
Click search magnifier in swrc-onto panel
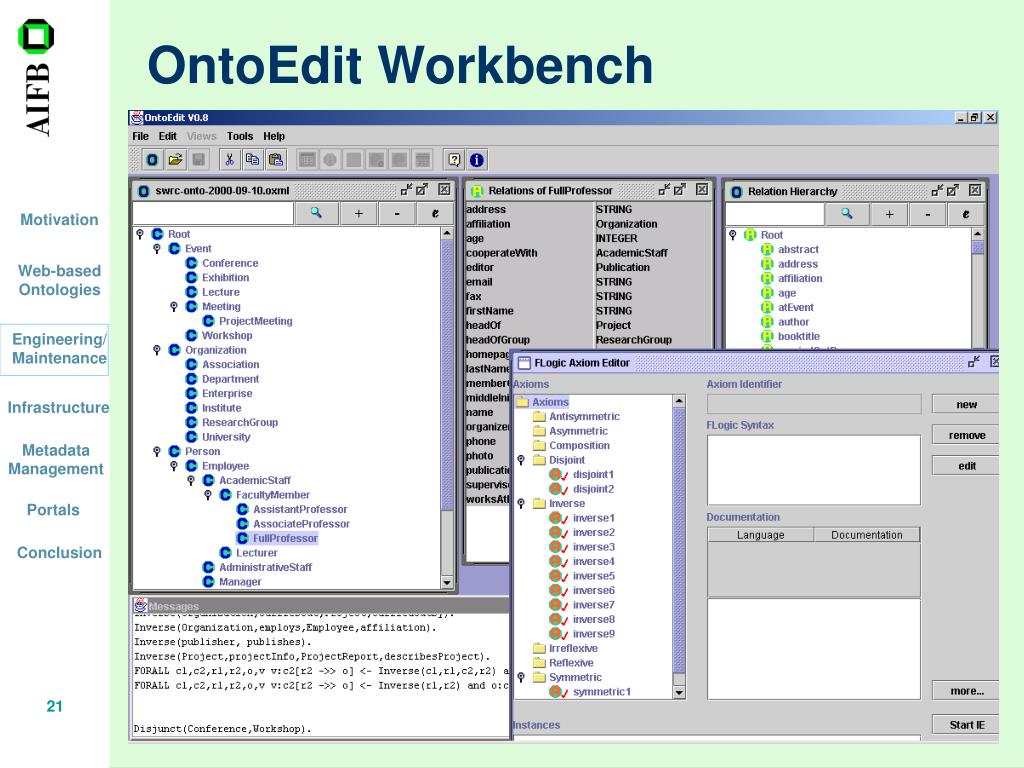(316, 213)
